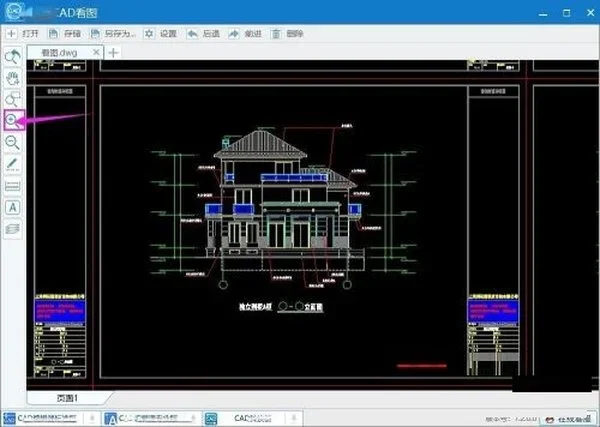
Task: Click the zoom-previous view tool at top of sidebar
Action: (x=13, y=57)
